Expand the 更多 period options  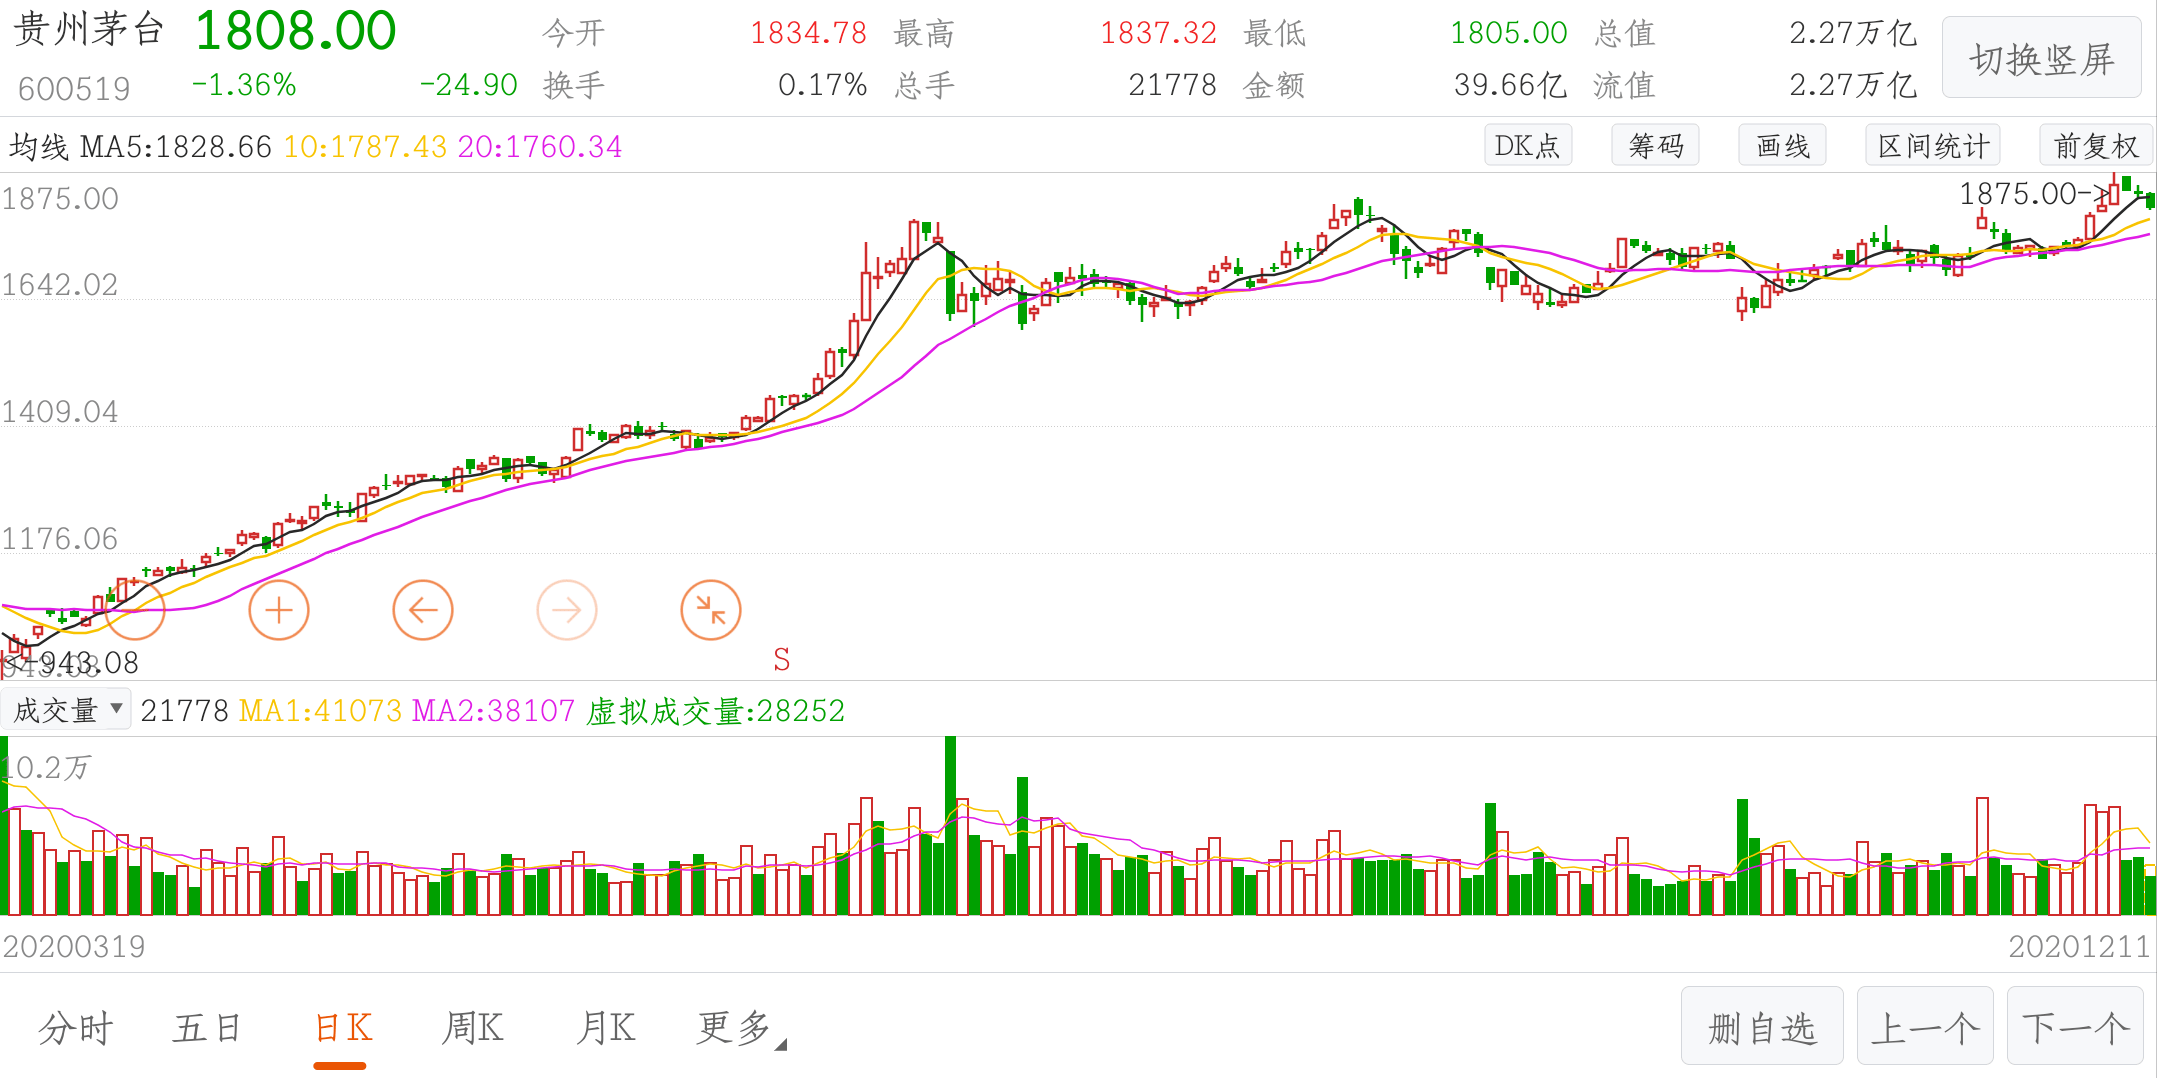[x=740, y=1028]
